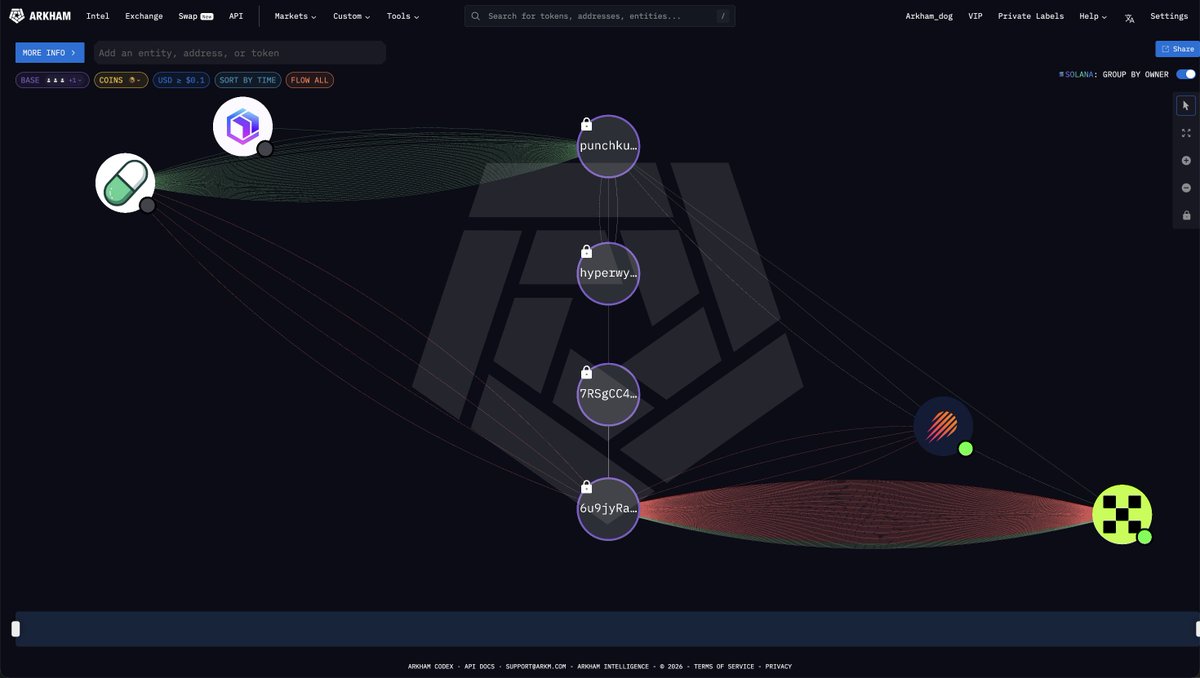Select the pointer cursor tool
Image resolution: width=1200 pixels, height=678 pixels.
[1186, 105]
